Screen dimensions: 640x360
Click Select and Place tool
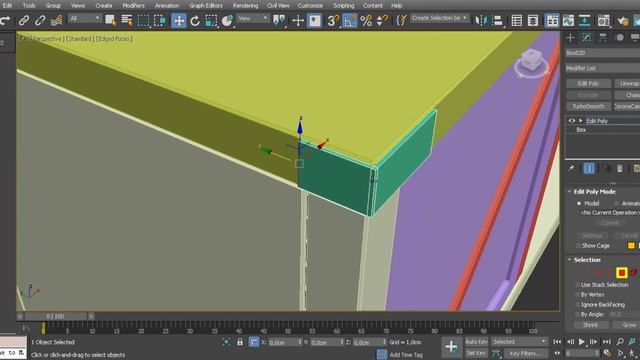tap(227, 20)
